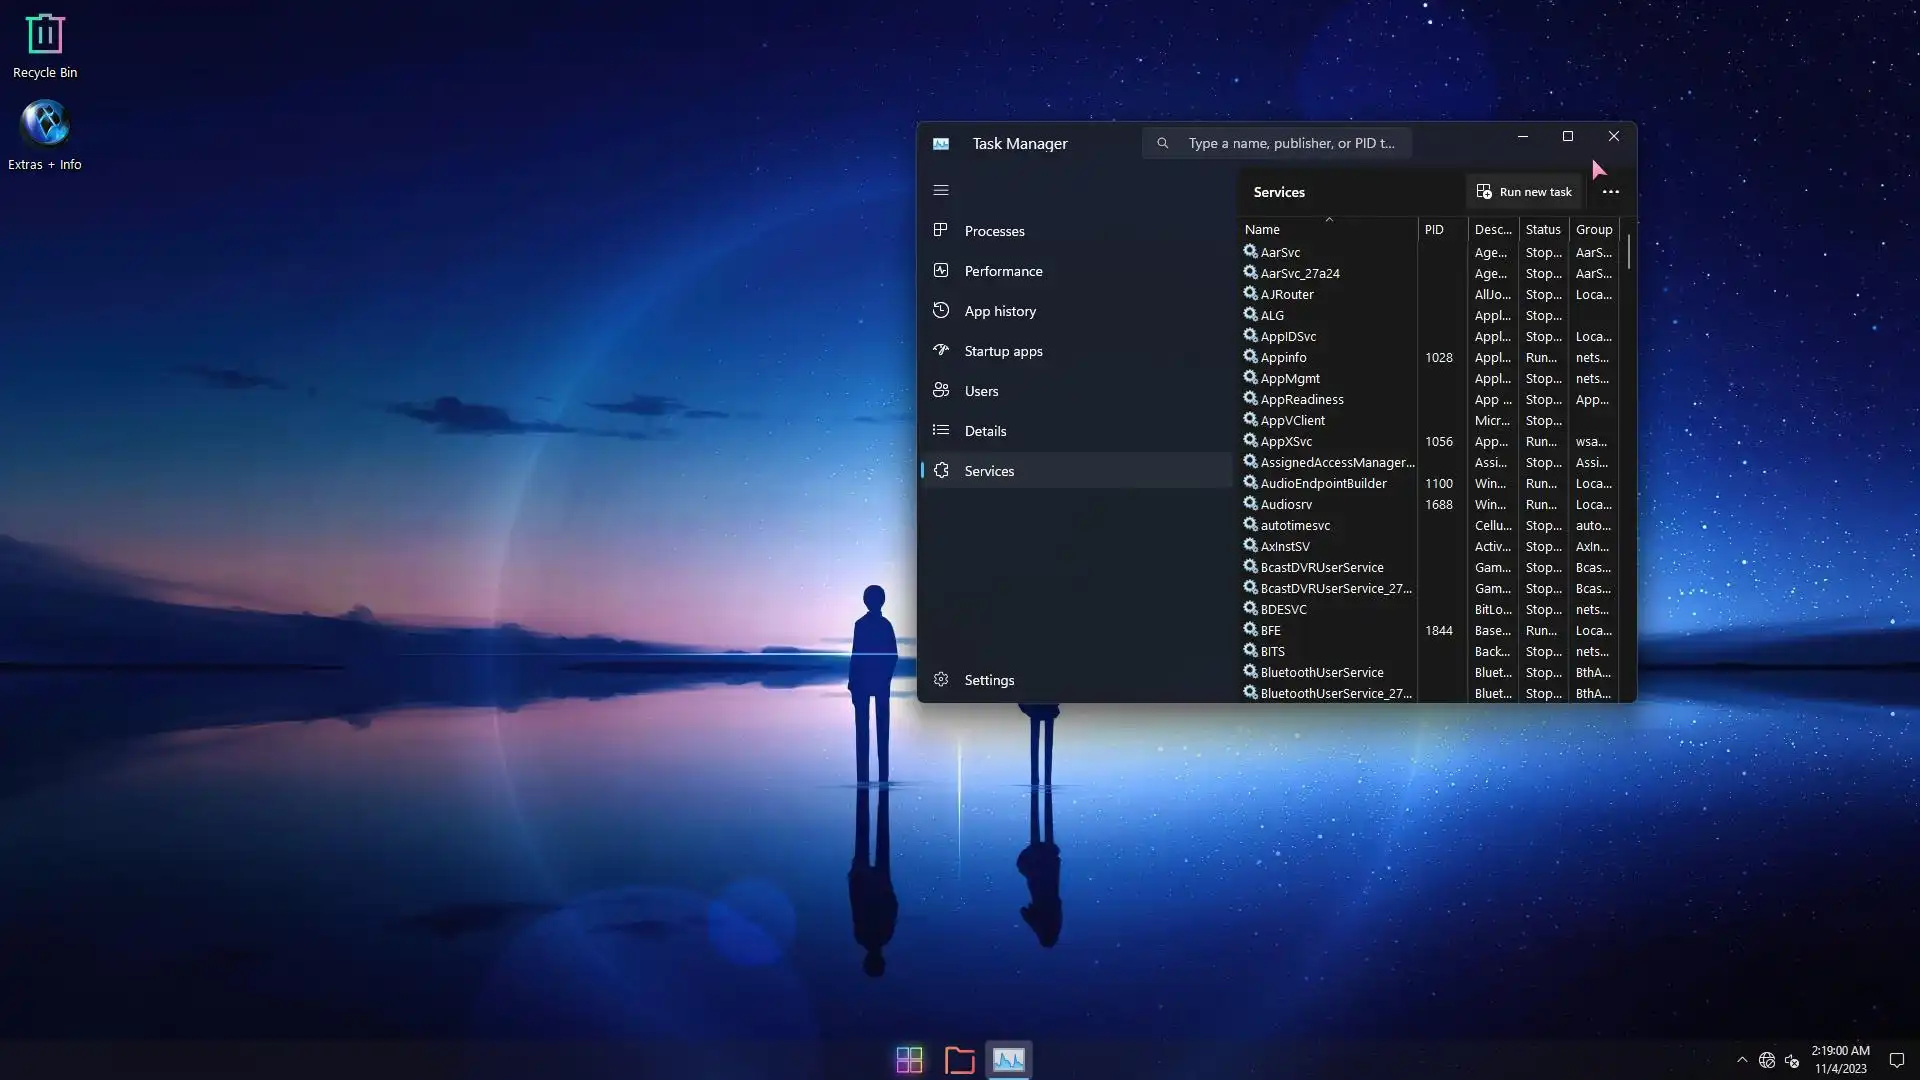The width and height of the screenshot is (1920, 1080).
Task: Click Run new task button
Action: 1524,192
